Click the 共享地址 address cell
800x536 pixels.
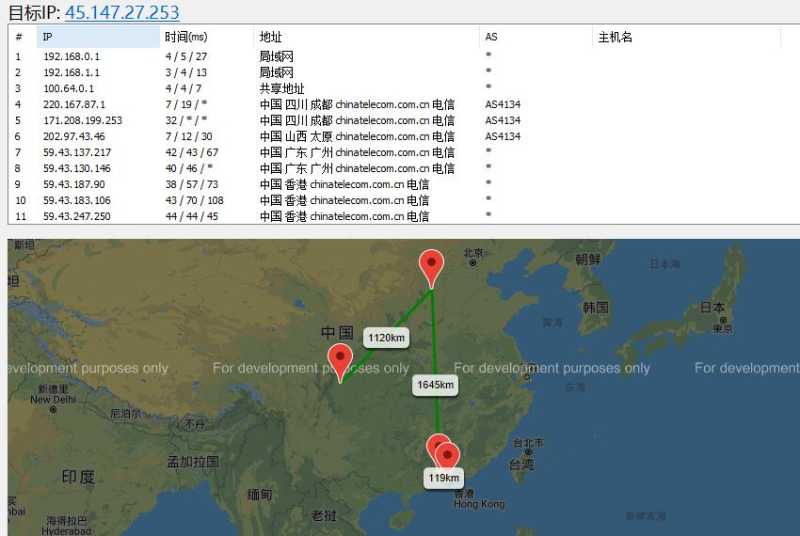[282, 88]
